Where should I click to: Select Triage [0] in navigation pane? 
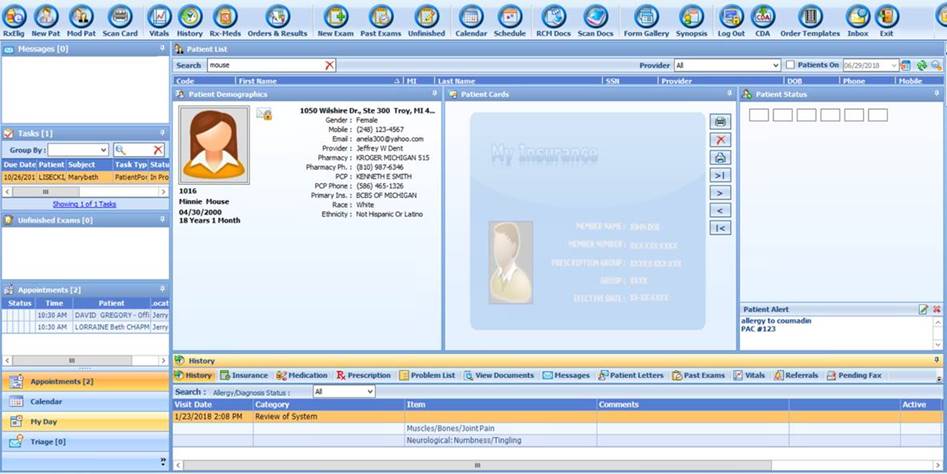pos(85,441)
